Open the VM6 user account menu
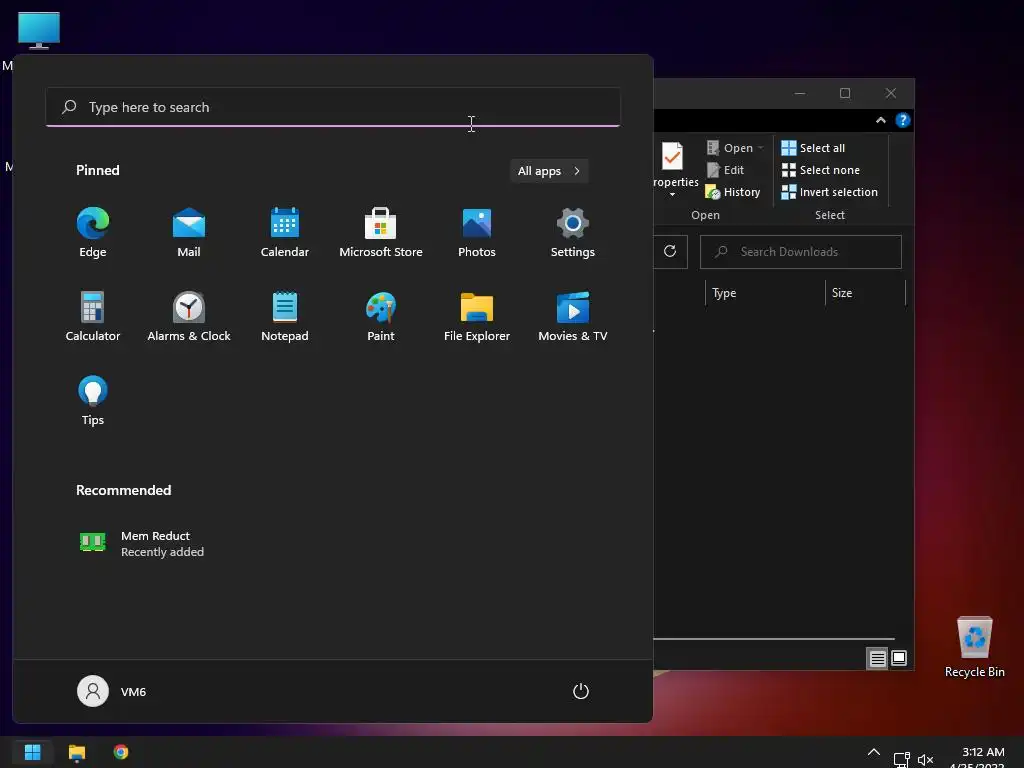1024x768 pixels. coord(112,691)
